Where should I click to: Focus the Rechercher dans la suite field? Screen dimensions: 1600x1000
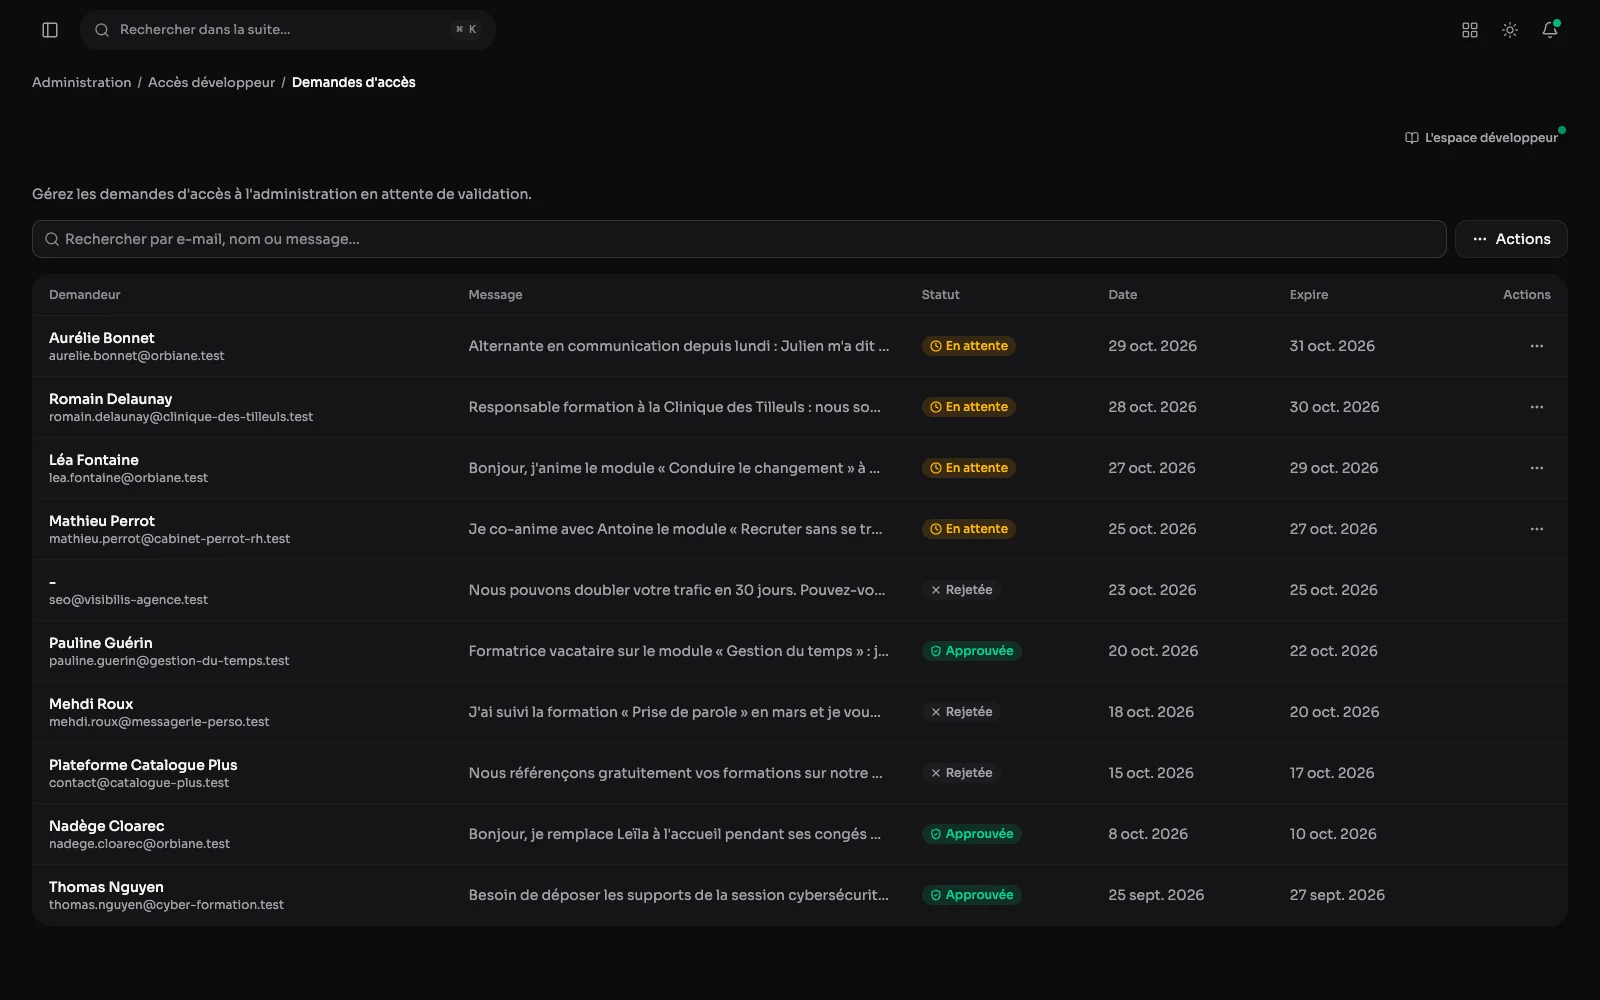point(288,30)
